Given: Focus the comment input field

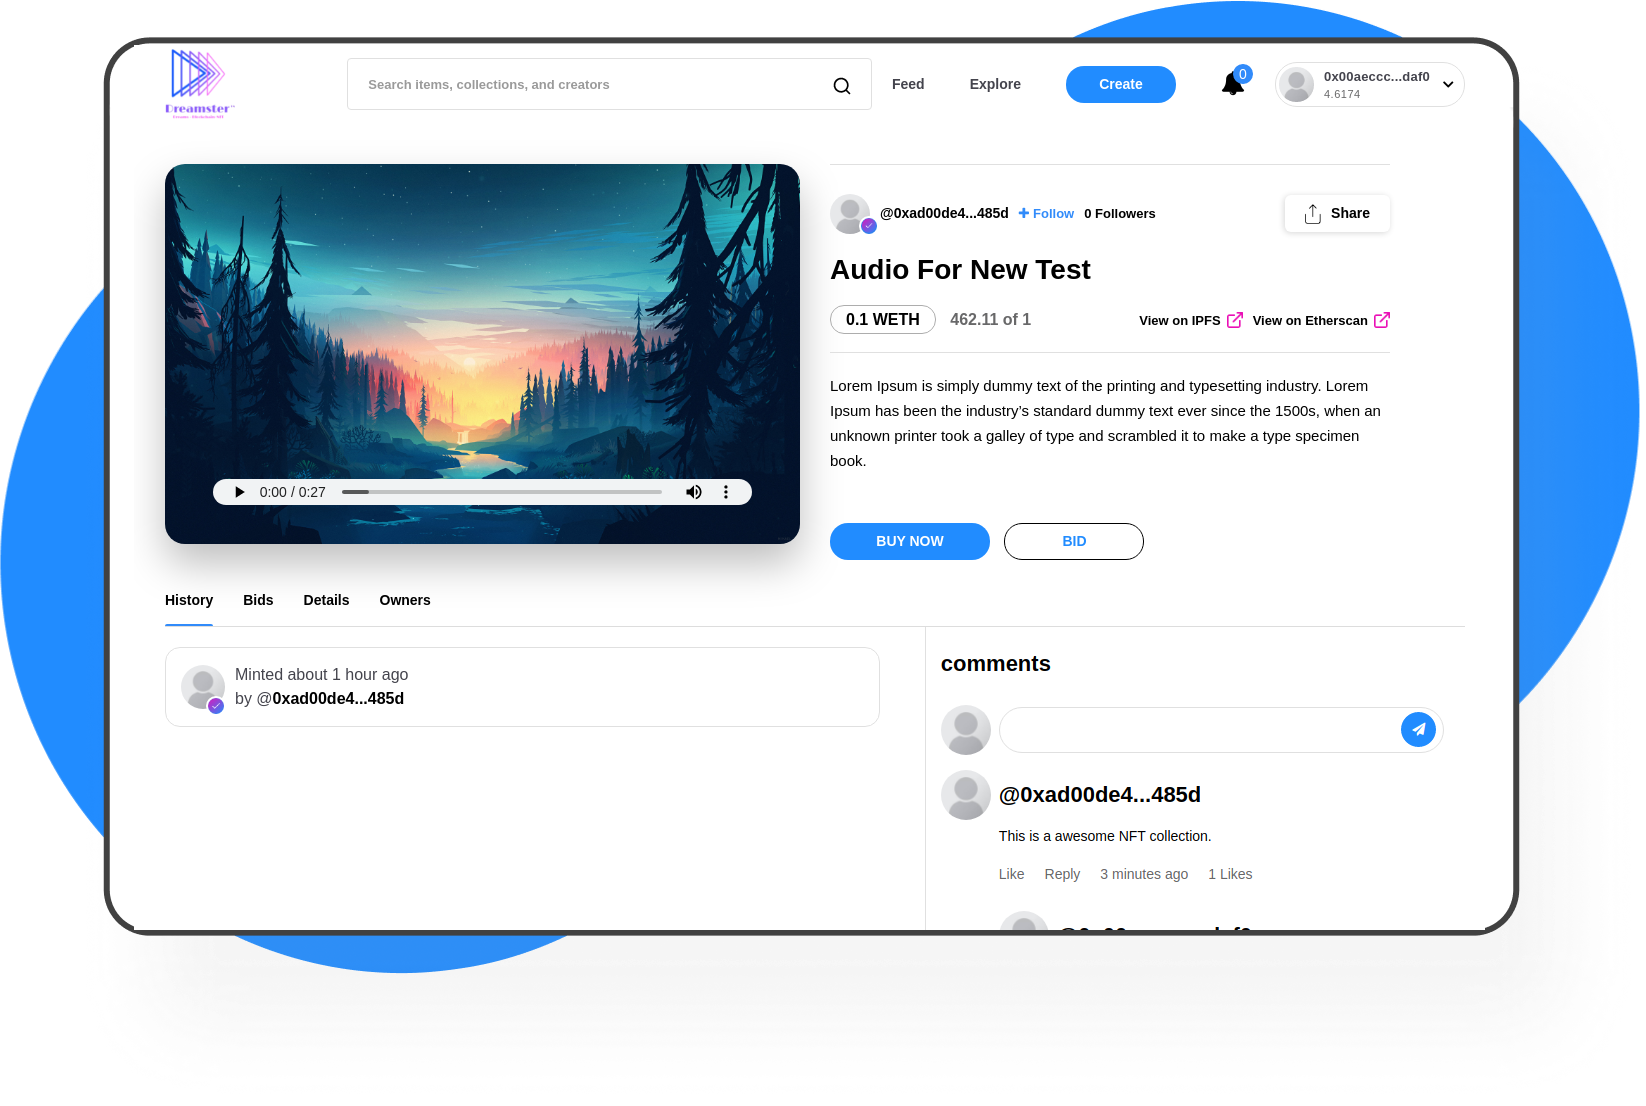Looking at the screenshot, I should tap(1200, 730).
